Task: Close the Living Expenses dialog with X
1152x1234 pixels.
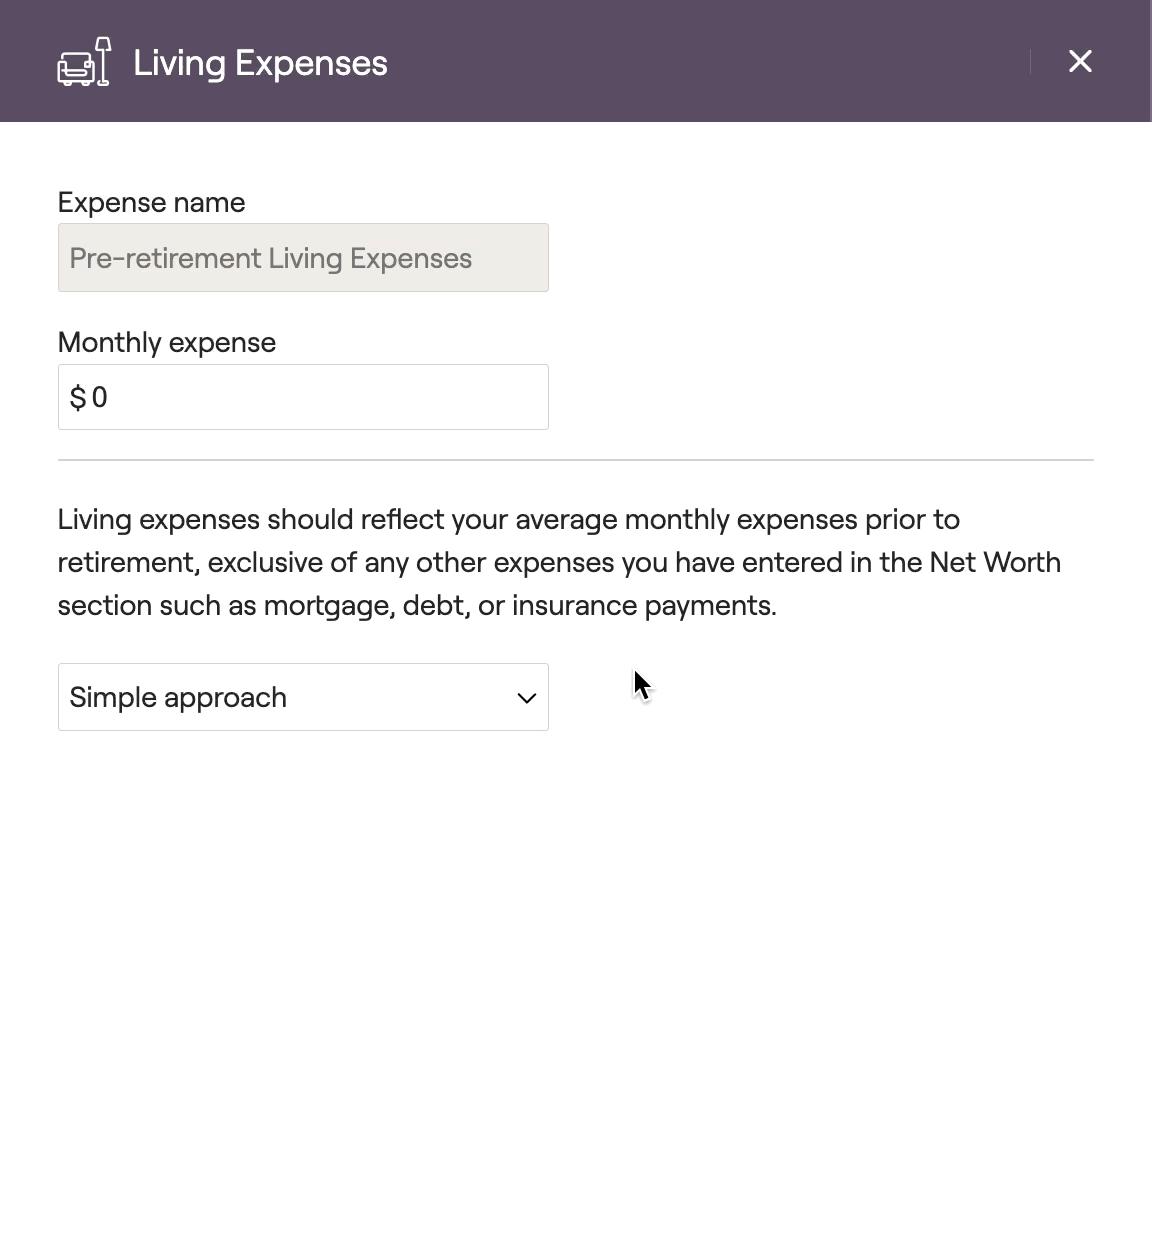Action: point(1080,61)
